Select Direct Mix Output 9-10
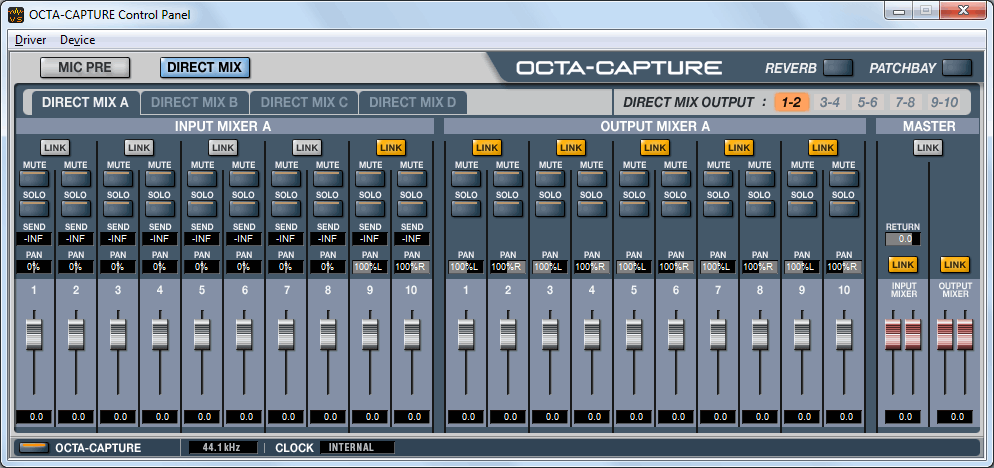This screenshot has width=994, height=468. pos(943,102)
